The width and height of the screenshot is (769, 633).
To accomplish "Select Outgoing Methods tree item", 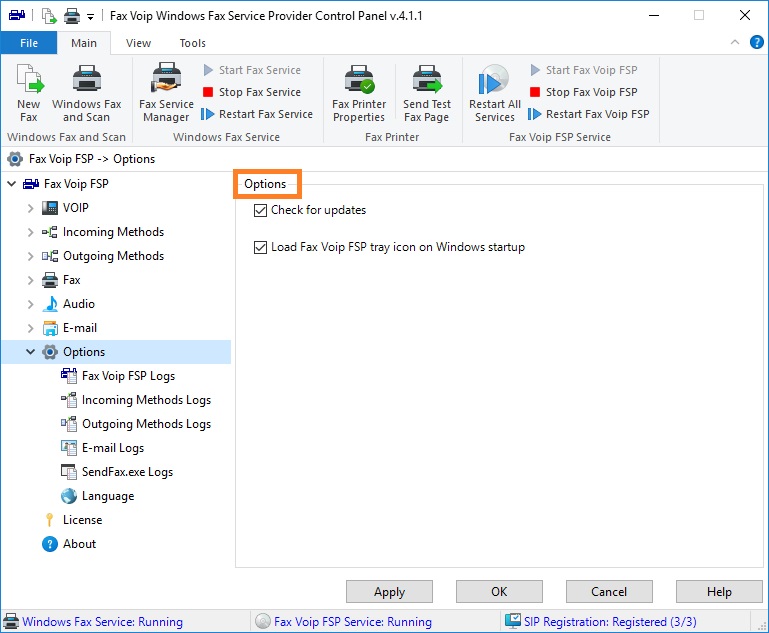I will (x=113, y=256).
